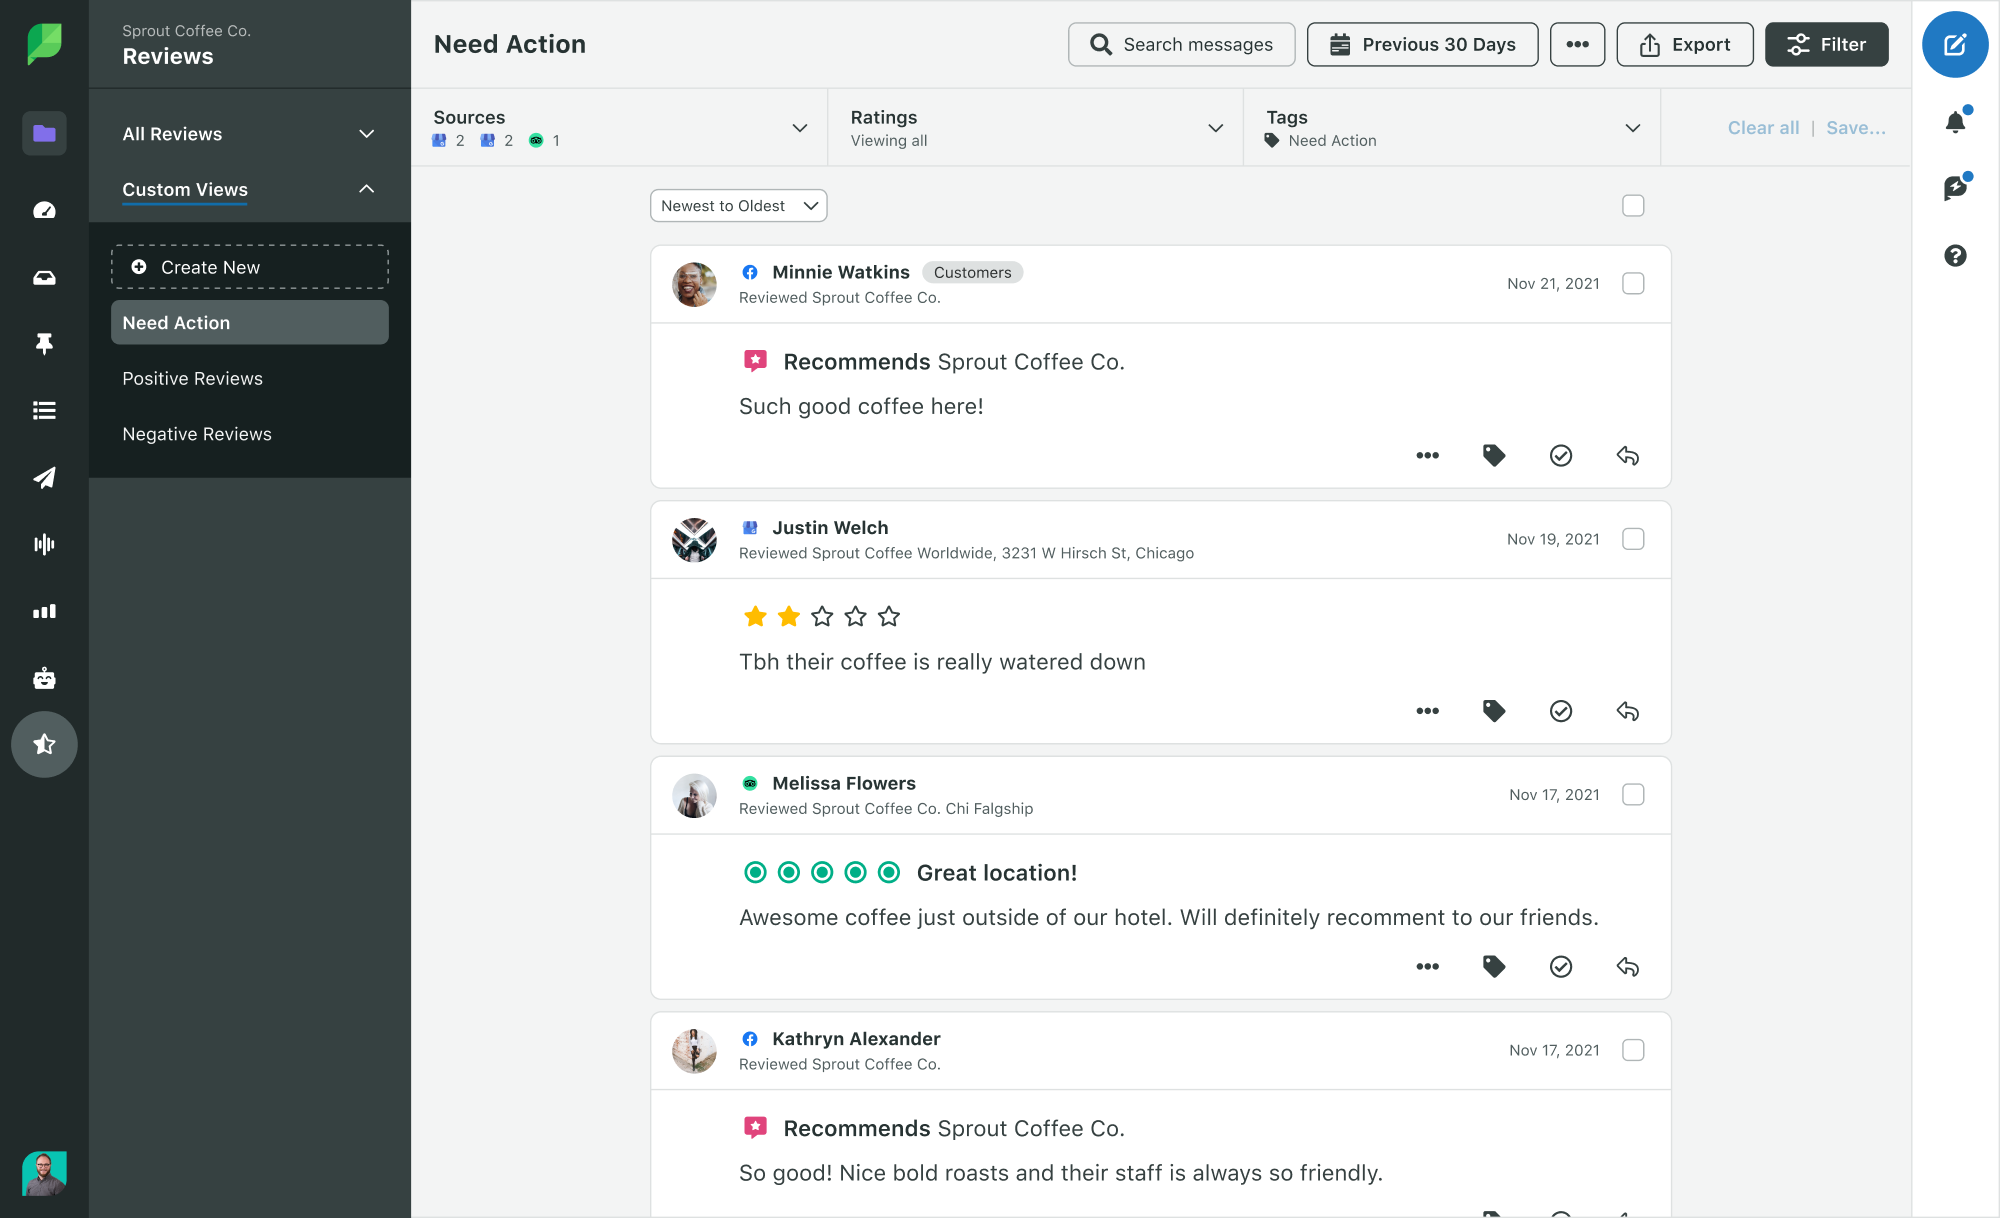The width and height of the screenshot is (2000, 1218).
Task: Toggle the select all checkbox at the top
Action: pos(1633,204)
